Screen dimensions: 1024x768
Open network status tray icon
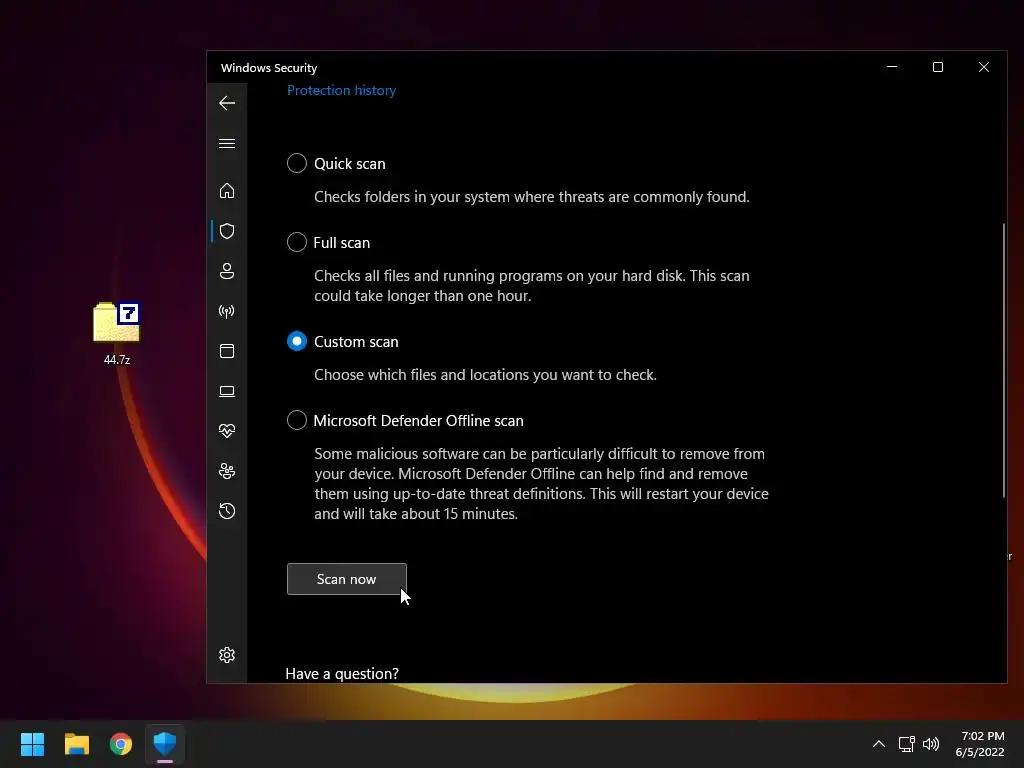click(906, 744)
